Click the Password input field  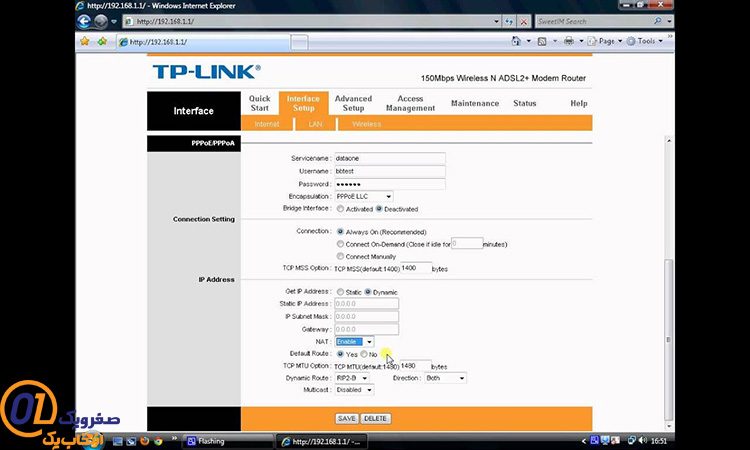click(389, 184)
